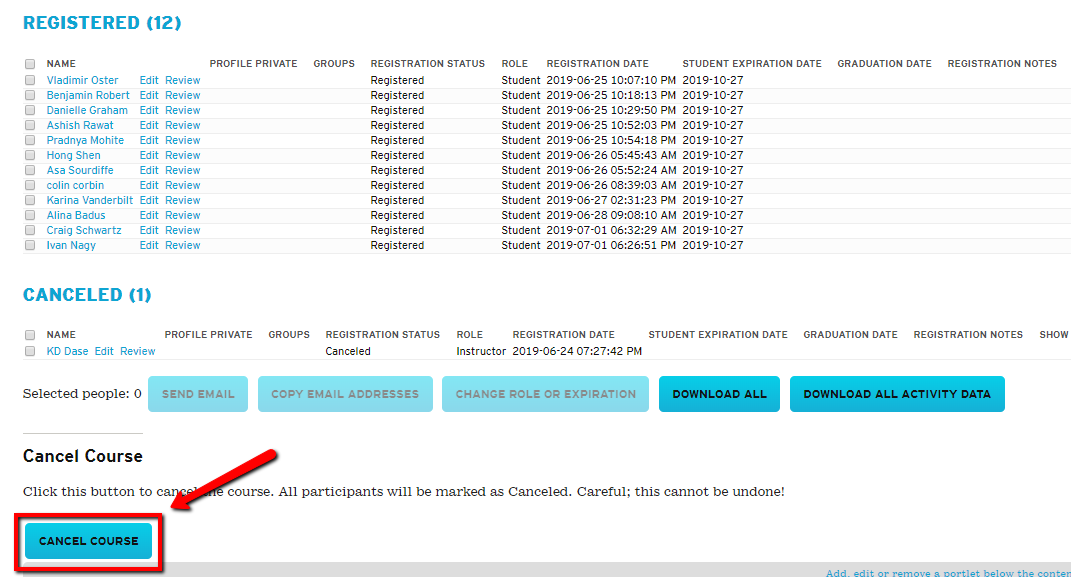Toggle select-all checkbox in Registered table header
Screen dimensions: 1071x577
[30, 64]
